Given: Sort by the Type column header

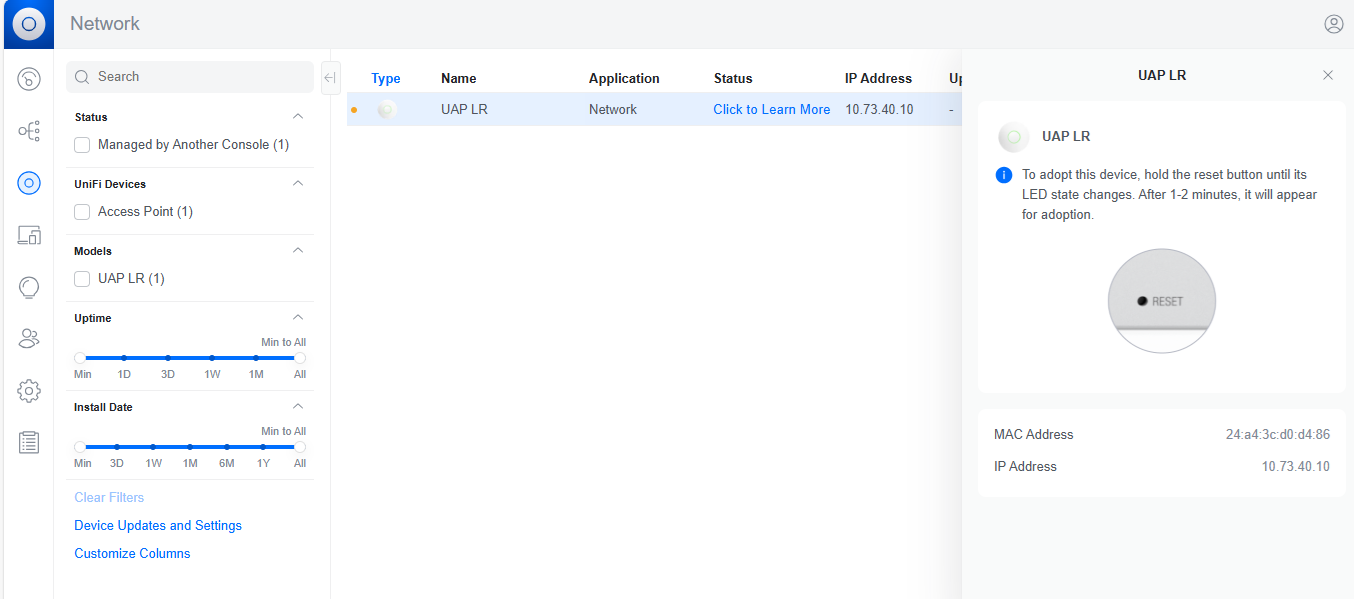Looking at the screenshot, I should pos(385,78).
